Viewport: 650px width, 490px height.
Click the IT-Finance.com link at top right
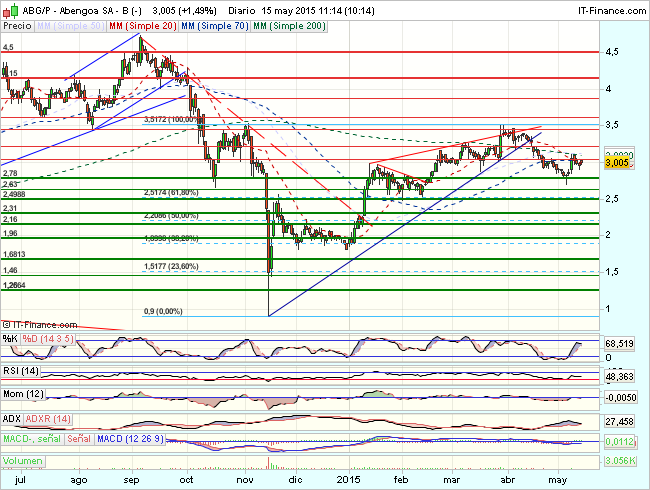click(606, 9)
